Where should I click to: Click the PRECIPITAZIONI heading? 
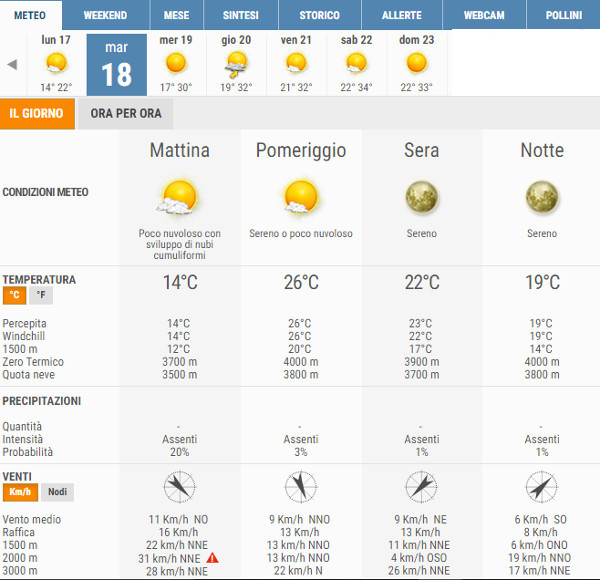pyautogui.click(x=42, y=401)
